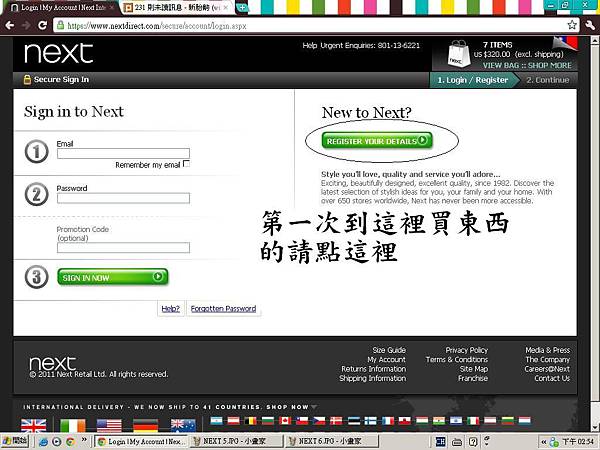Click the Ireland flag
Viewport: 600px width, 450px height.
coord(73,425)
